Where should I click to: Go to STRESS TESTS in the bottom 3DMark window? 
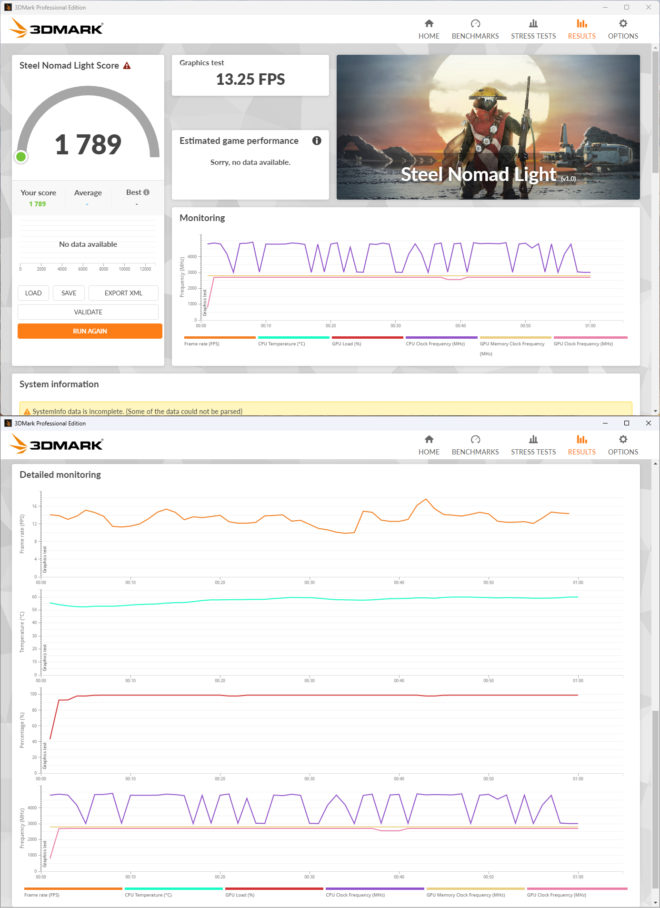coord(533,445)
